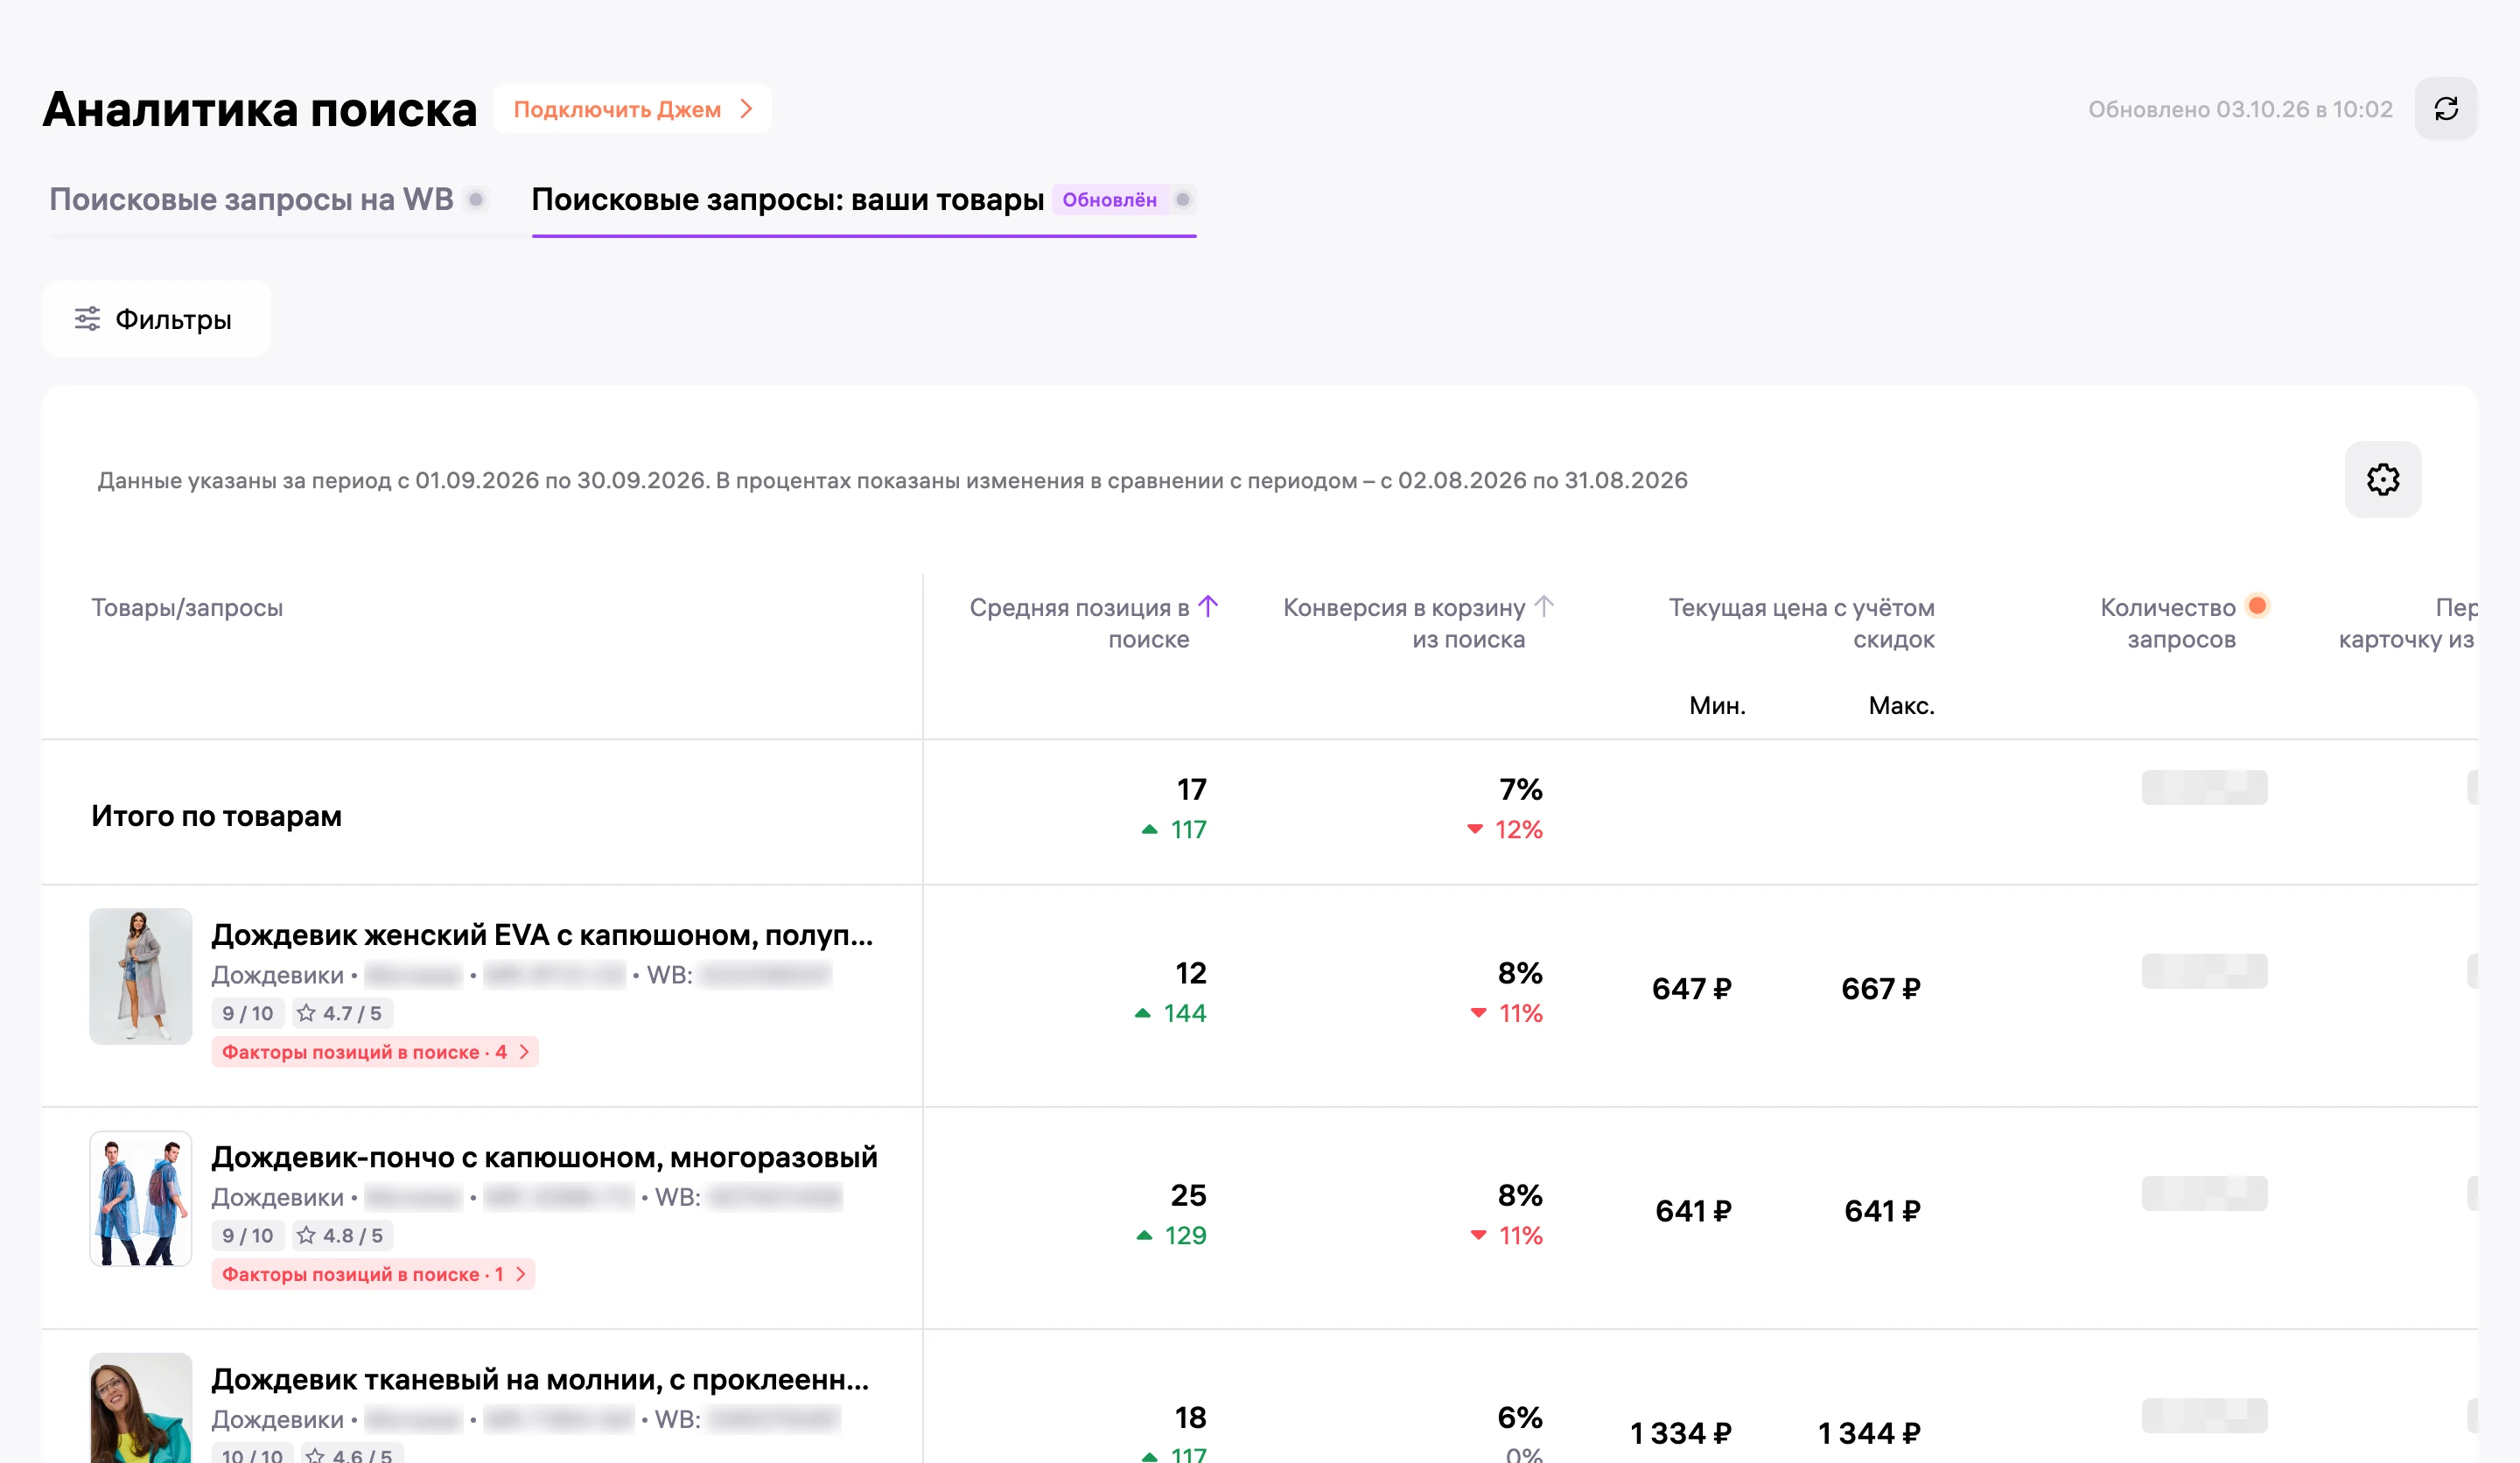Click 667 ₽ maximum price cell
This screenshot has width=2520, height=1463.
pos(1880,989)
